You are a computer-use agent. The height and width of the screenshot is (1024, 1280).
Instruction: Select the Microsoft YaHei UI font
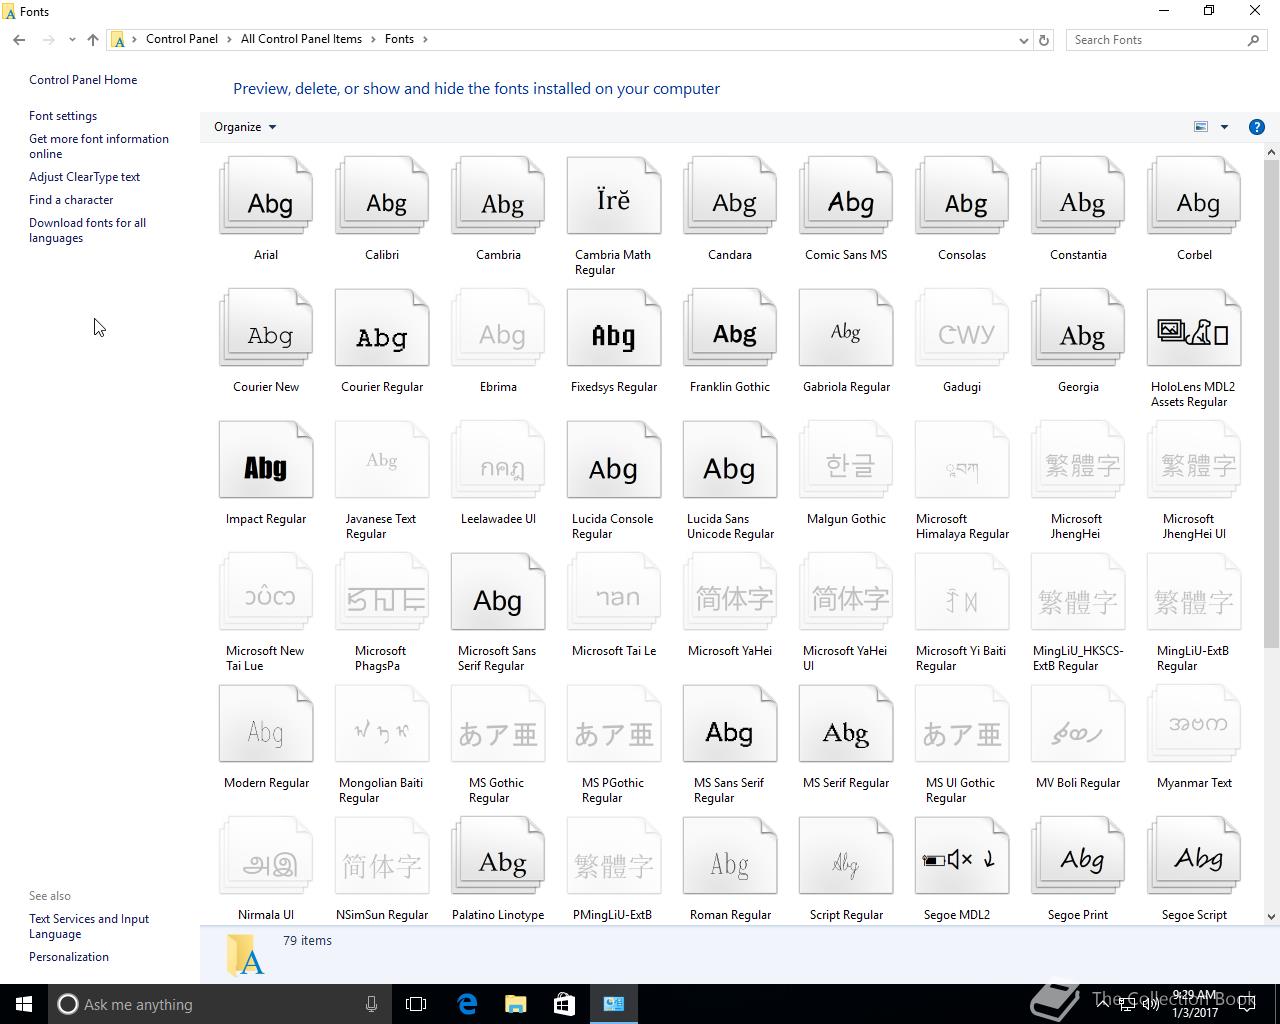(x=846, y=592)
